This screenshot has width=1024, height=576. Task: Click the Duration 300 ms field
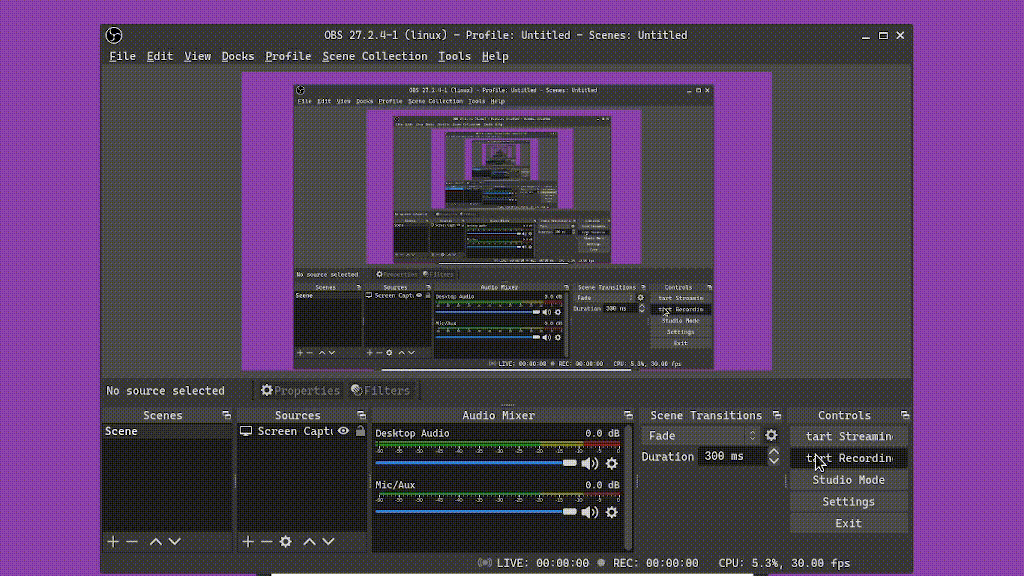[x=731, y=456]
